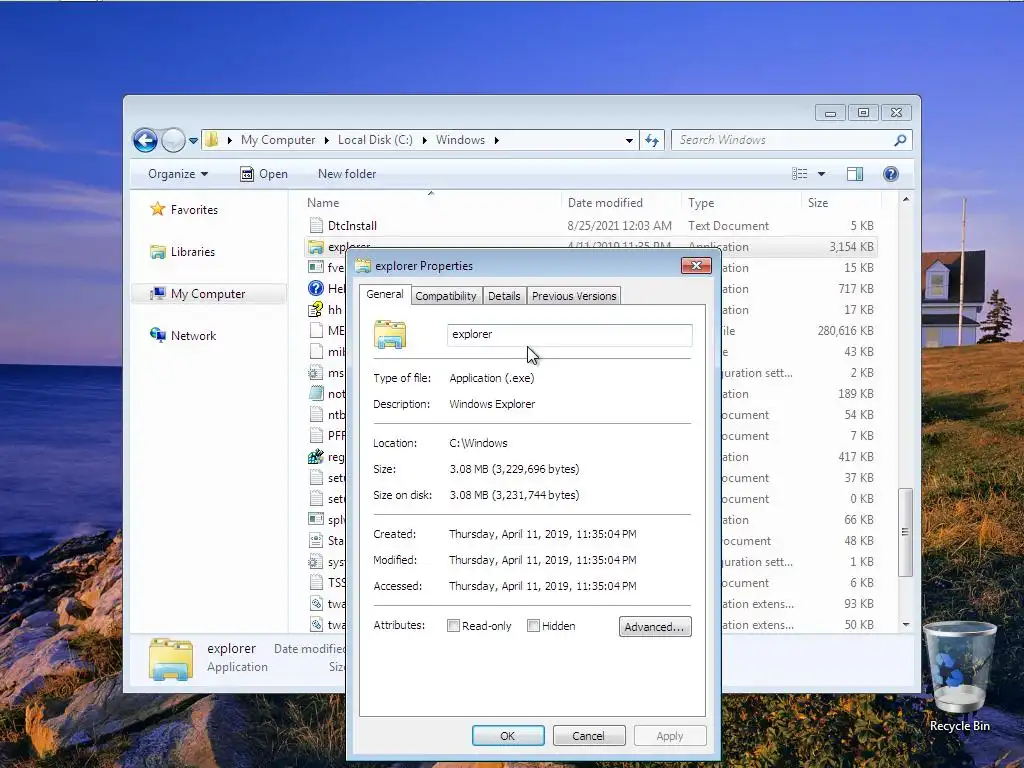Screen dimensions: 1024x768
Task: Select Libraries in the navigation pane
Action: pyautogui.click(x=193, y=251)
